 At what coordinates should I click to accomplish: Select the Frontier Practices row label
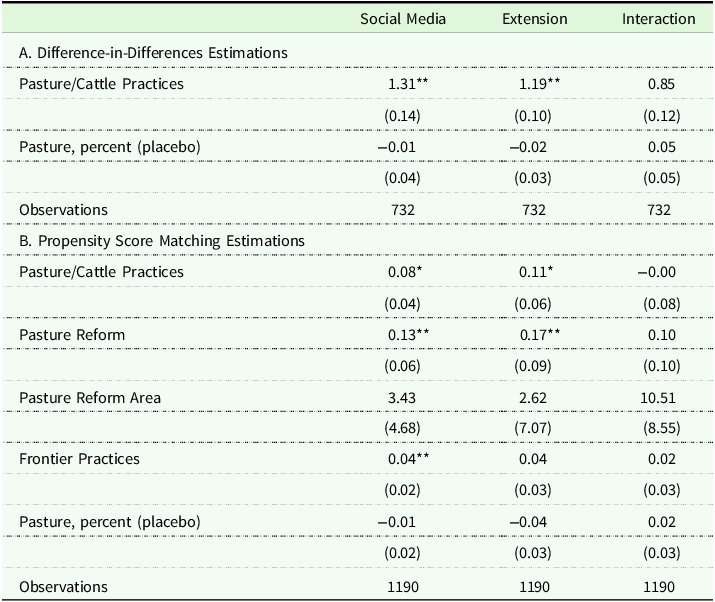(79, 461)
